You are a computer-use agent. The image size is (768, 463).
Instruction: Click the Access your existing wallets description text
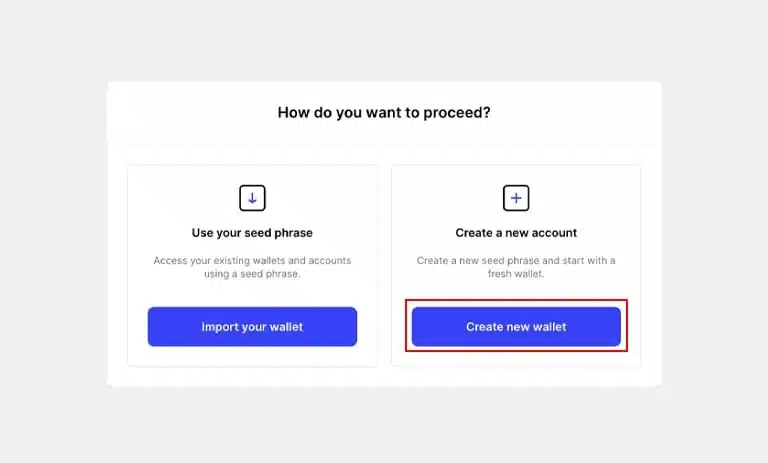252,267
